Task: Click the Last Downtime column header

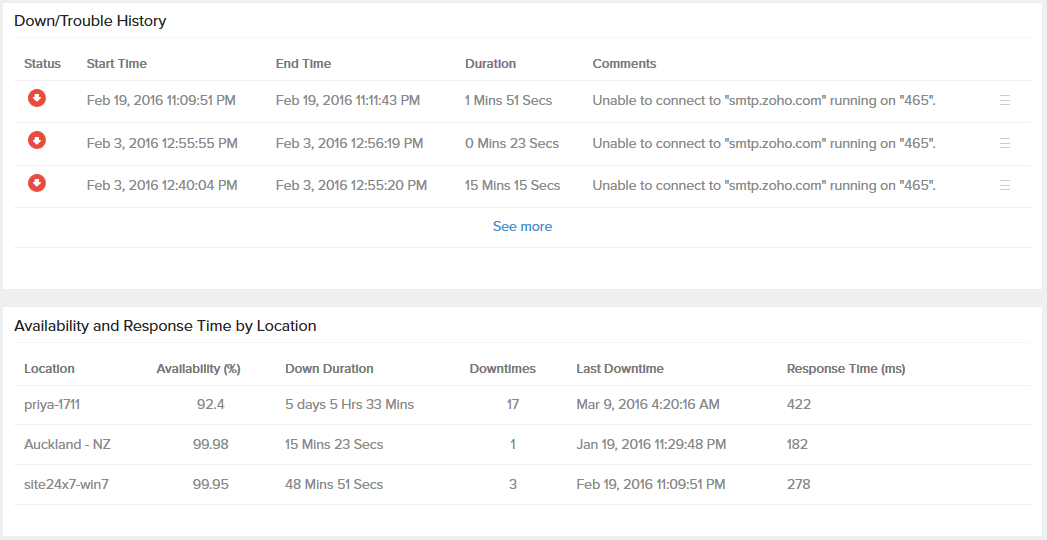Action: pyautogui.click(x=620, y=369)
